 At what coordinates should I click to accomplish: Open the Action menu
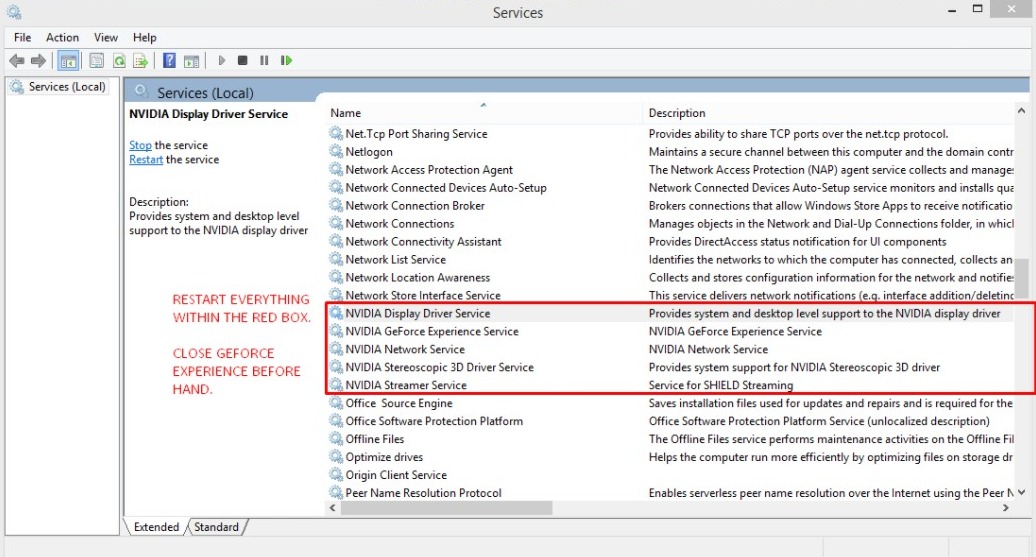(62, 37)
